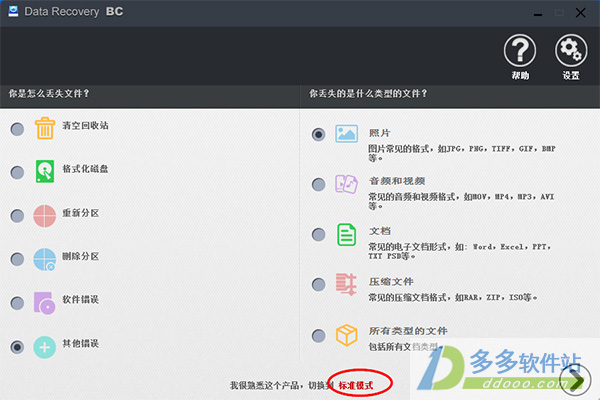Click the 压缩文件 heading text

tap(391, 281)
